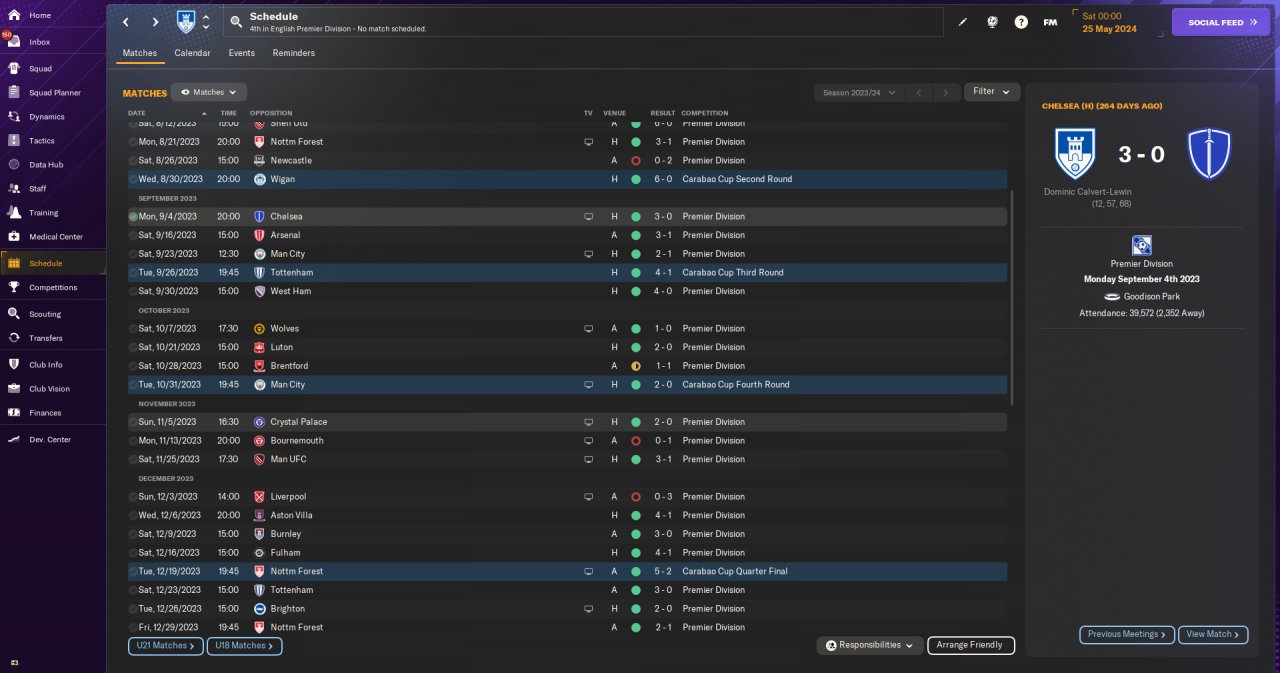Go to next season arrow
The width and height of the screenshot is (1280, 673).
(x=946, y=92)
